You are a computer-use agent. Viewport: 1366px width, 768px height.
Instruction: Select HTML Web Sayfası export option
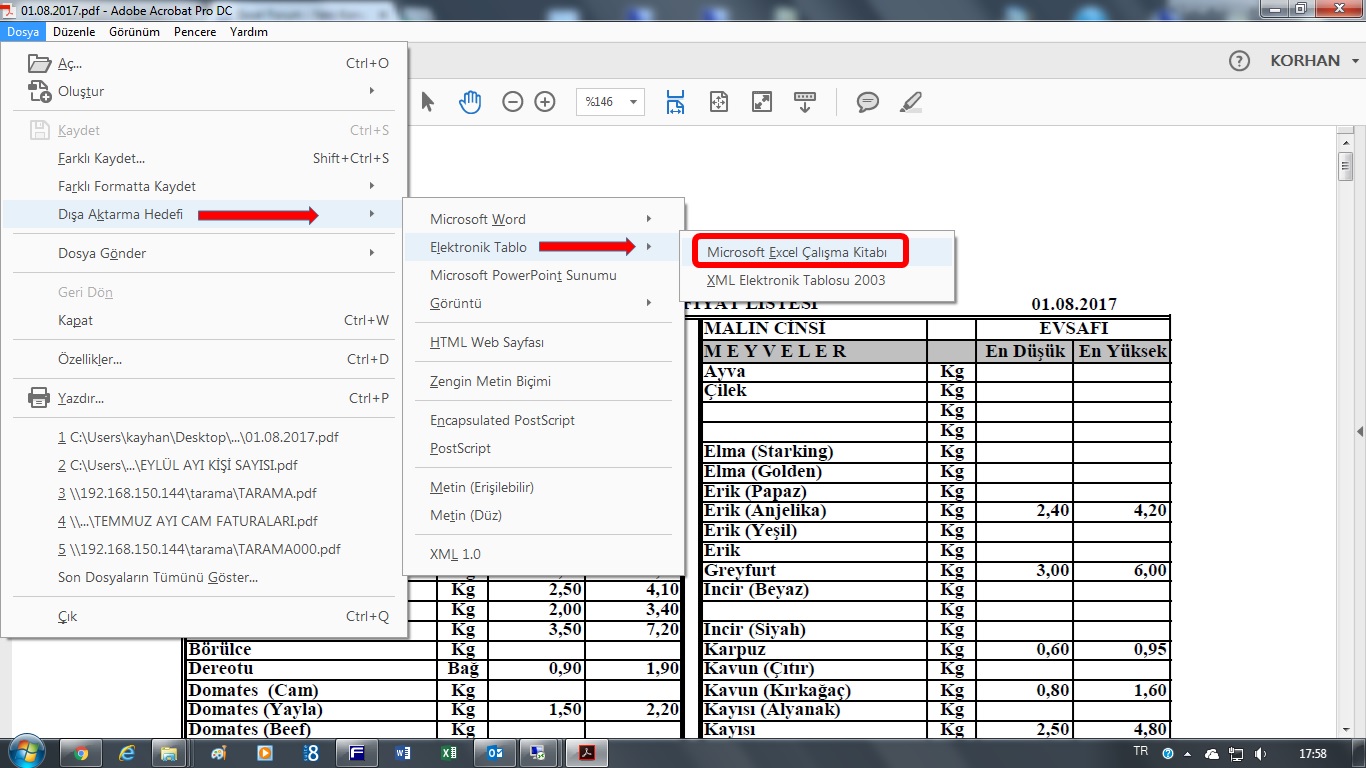tap(543, 342)
